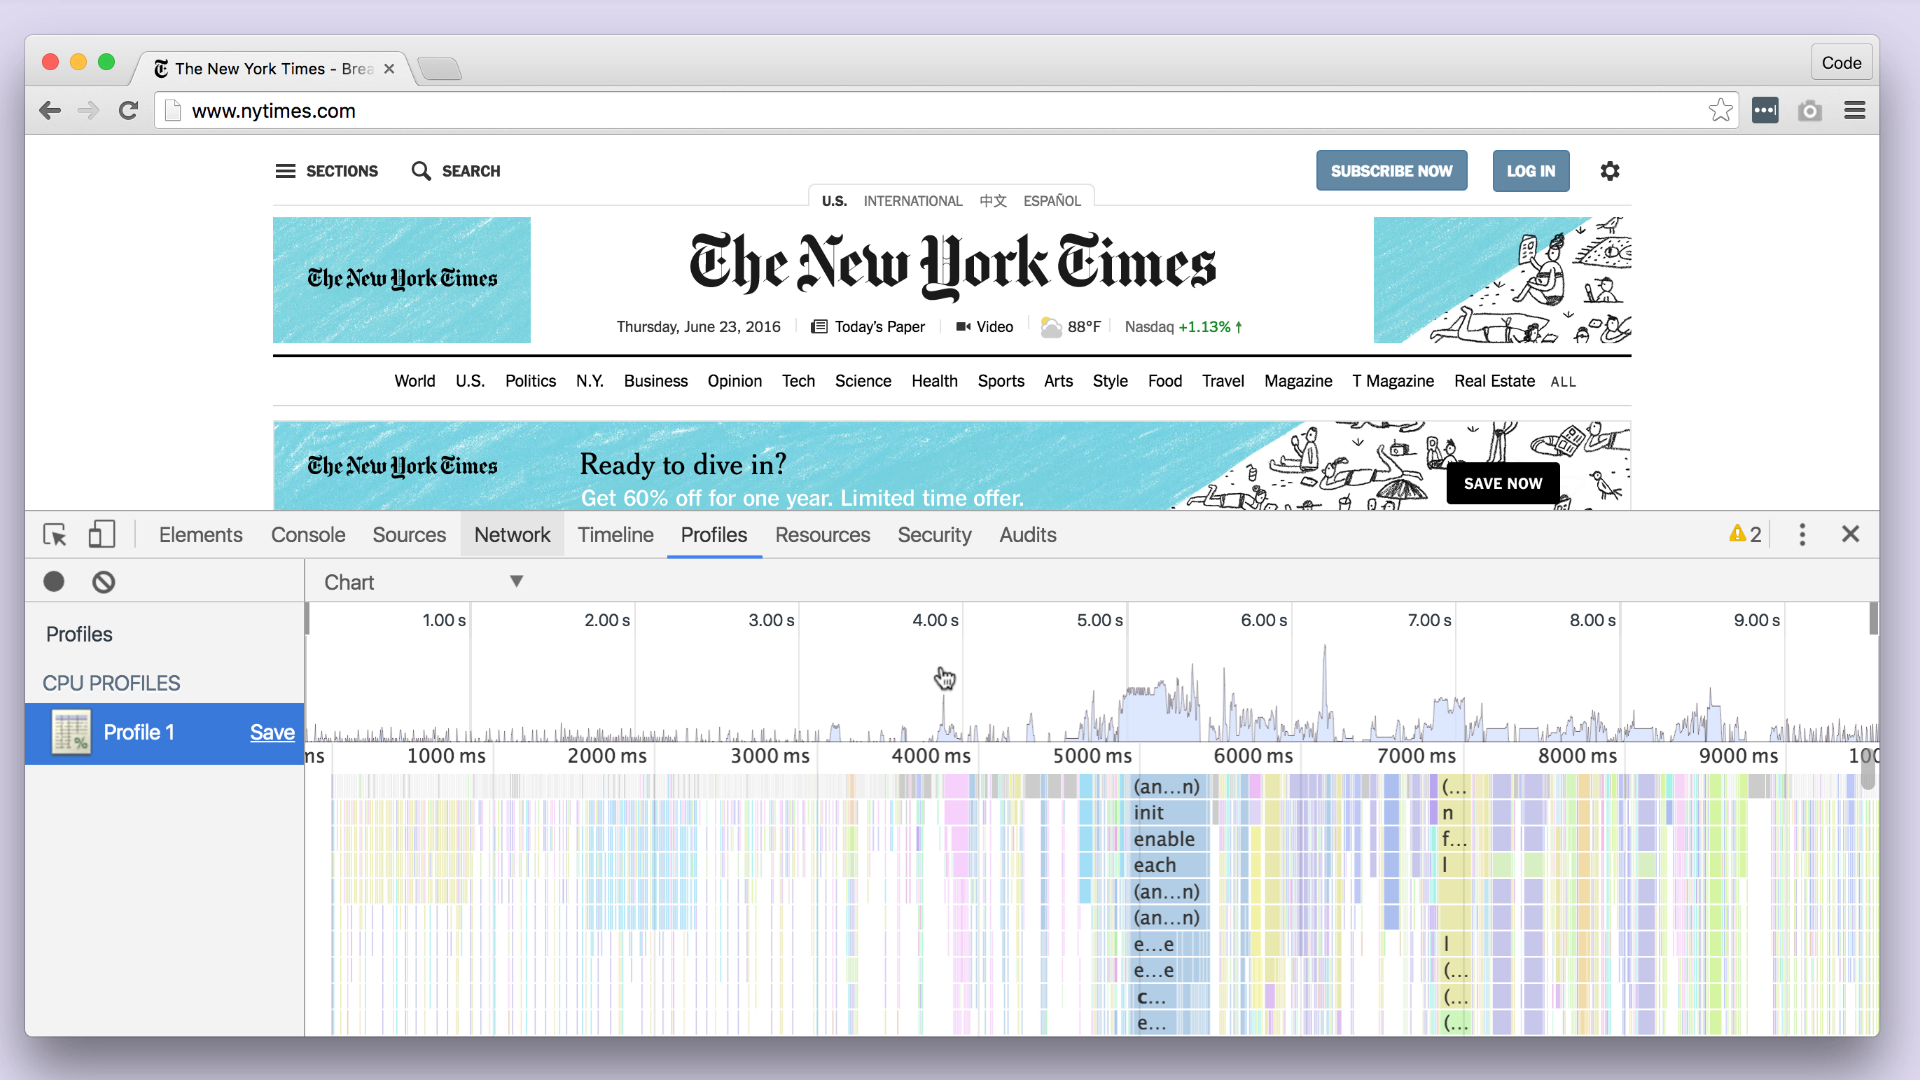Switch to the Sources tab
The height and width of the screenshot is (1080, 1920).
click(409, 535)
